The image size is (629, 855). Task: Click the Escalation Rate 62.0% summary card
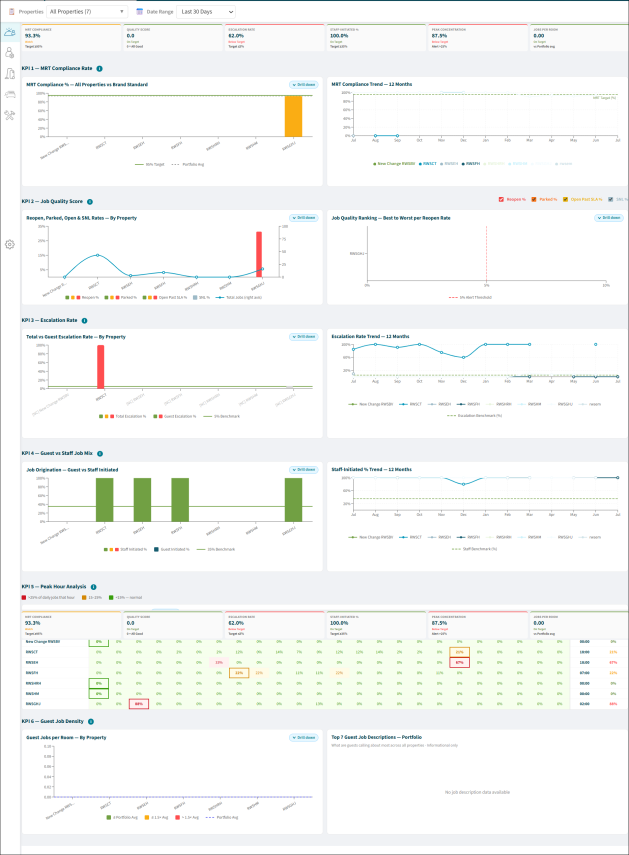(x=274, y=38)
